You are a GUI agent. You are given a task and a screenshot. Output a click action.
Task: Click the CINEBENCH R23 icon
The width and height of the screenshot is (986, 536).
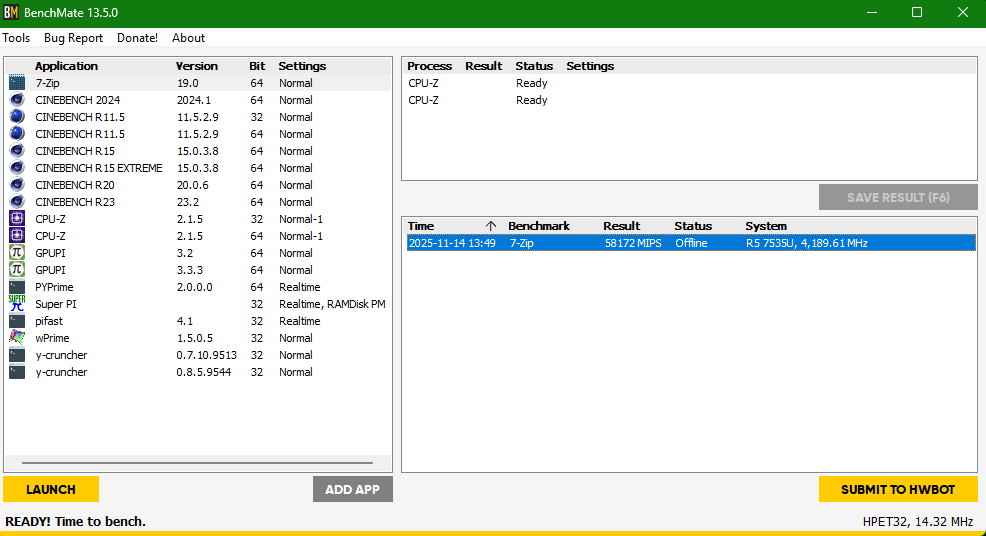17,202
